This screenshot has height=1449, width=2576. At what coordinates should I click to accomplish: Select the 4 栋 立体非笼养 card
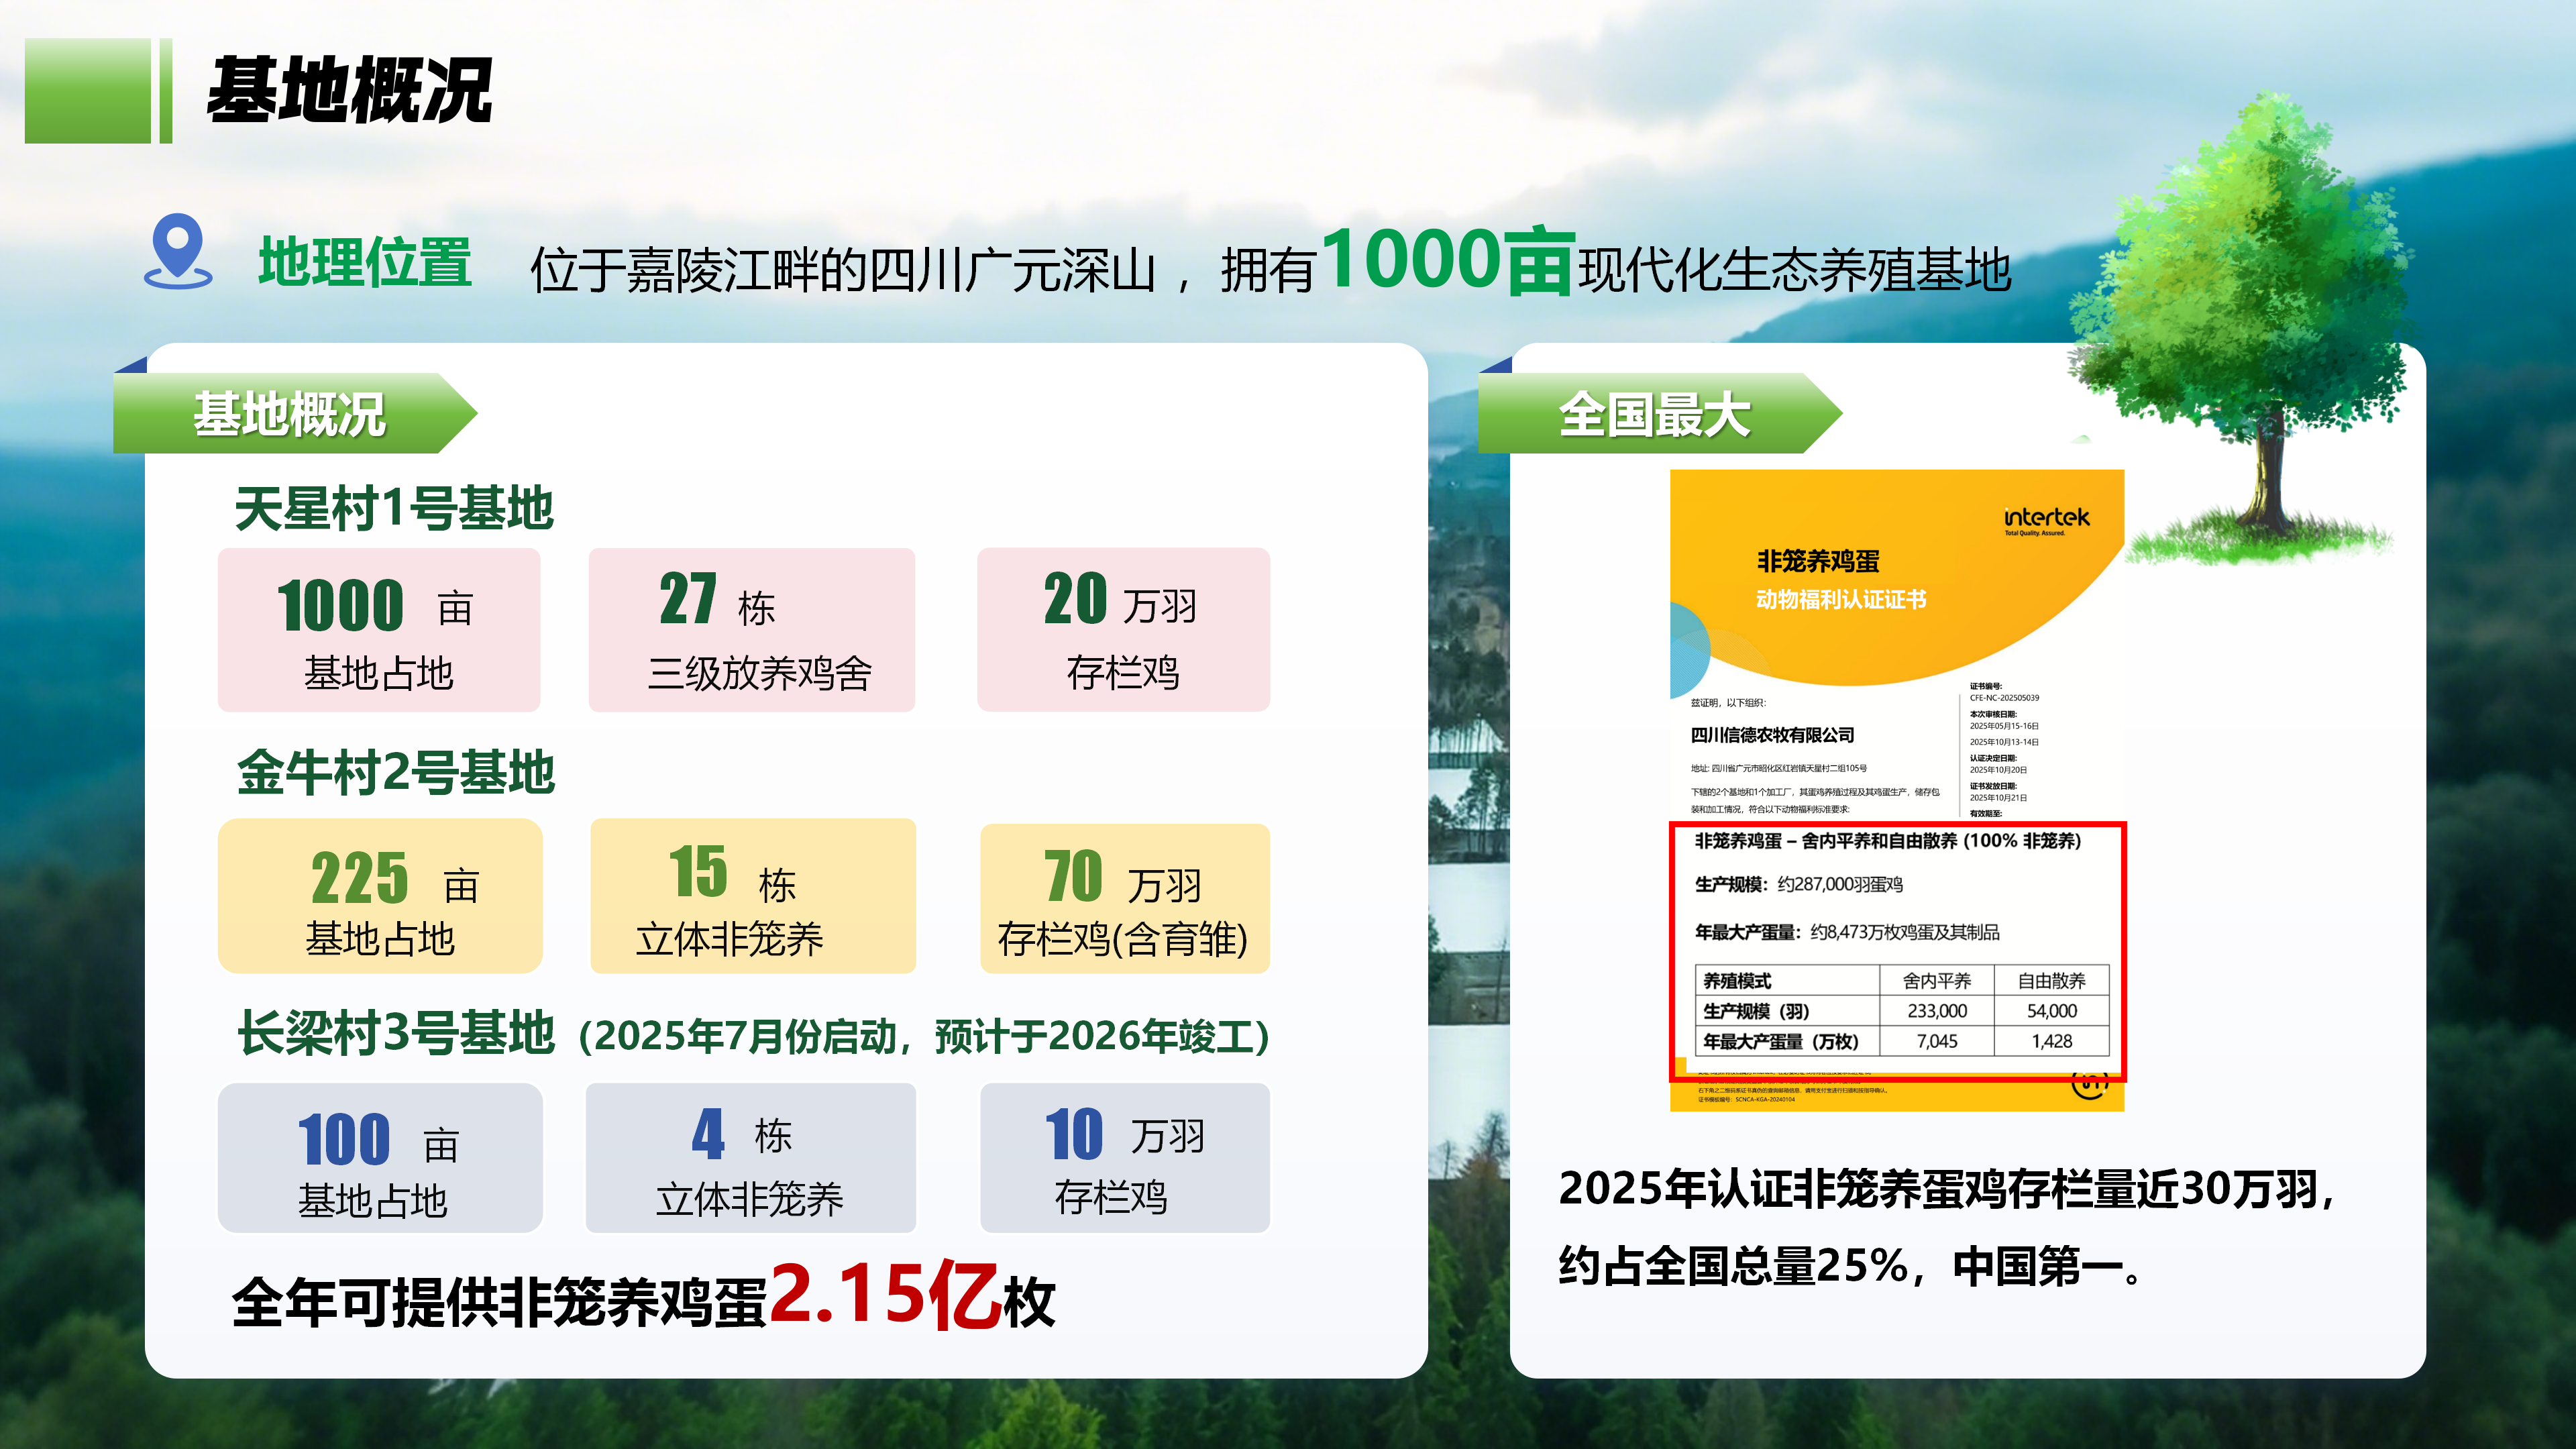pos(750,1159)
